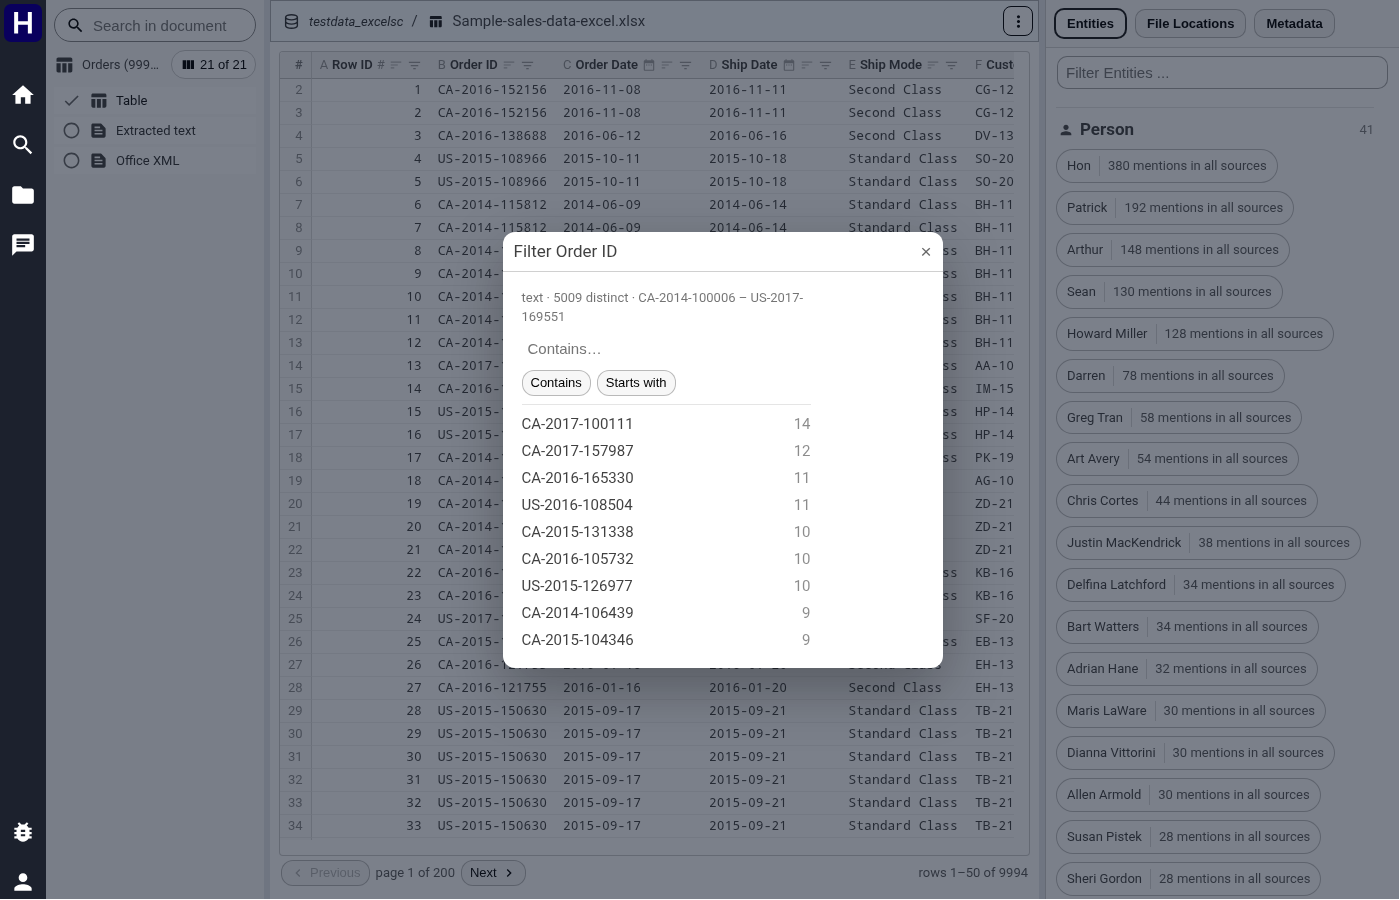Screen dimensions: 1400x900
Task: Click the Search in document field
Action: (x=155, y=26)
